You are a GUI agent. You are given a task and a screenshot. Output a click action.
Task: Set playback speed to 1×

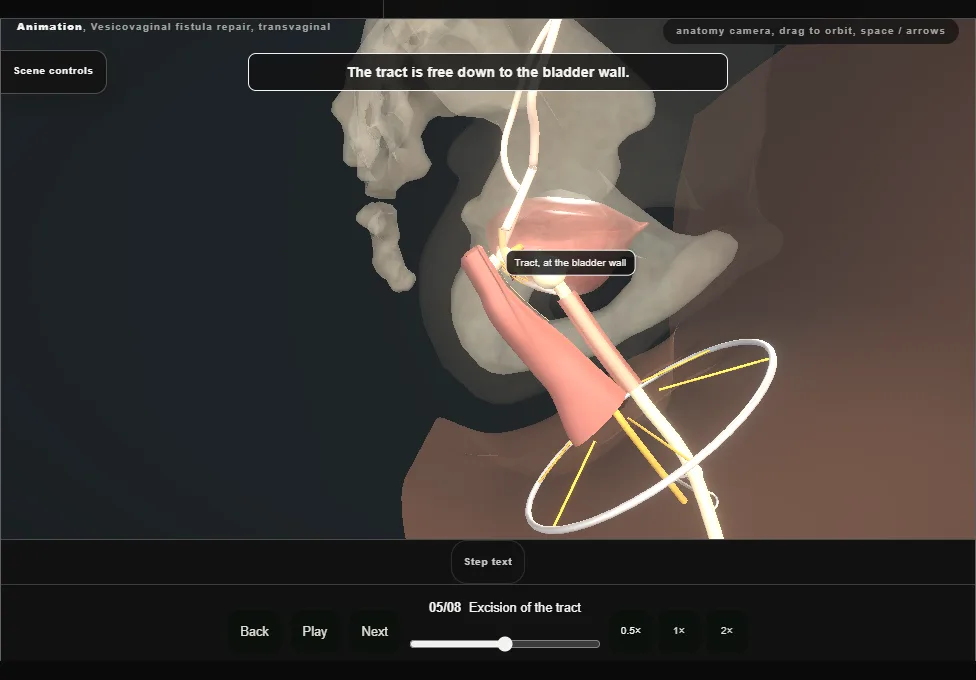pyautogui.click(x=679, y=631)
